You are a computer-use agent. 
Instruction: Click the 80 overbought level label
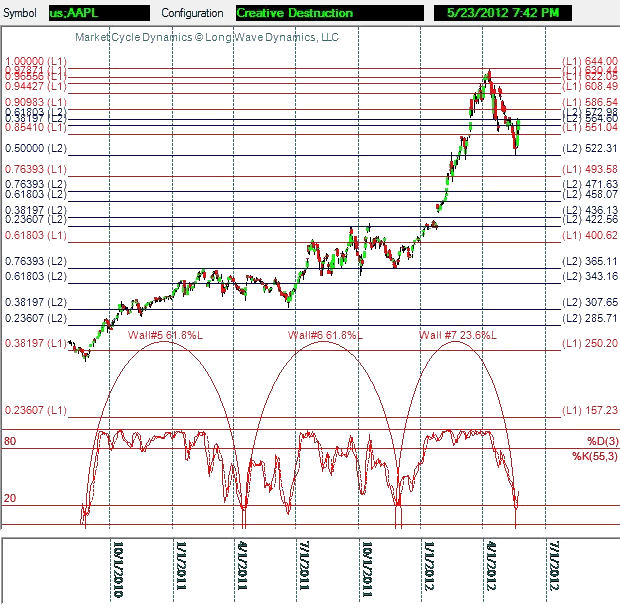click(x=11, y=441)
